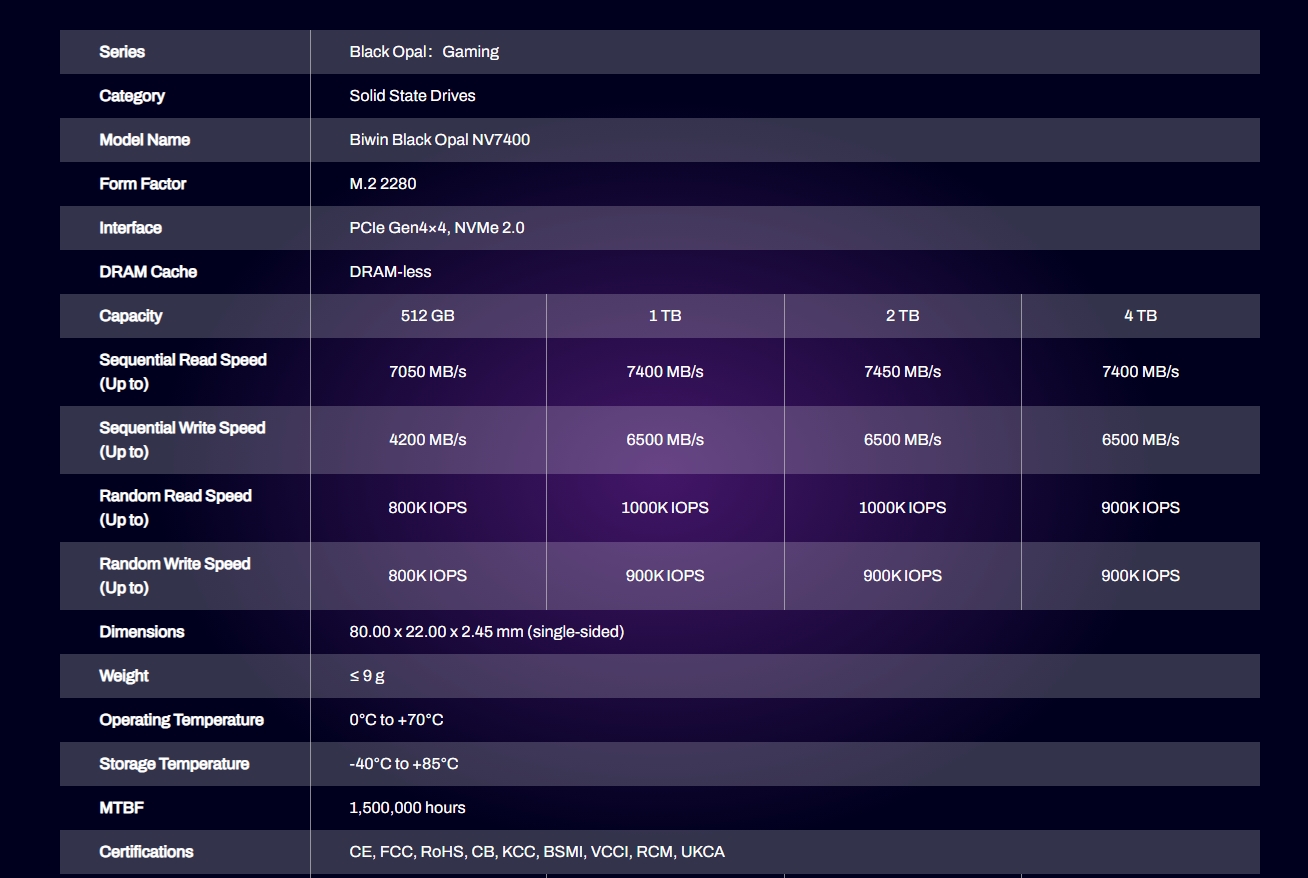
Task: Select 900K IOPS random write under 1 TB
Action: [x=665, y=576]
